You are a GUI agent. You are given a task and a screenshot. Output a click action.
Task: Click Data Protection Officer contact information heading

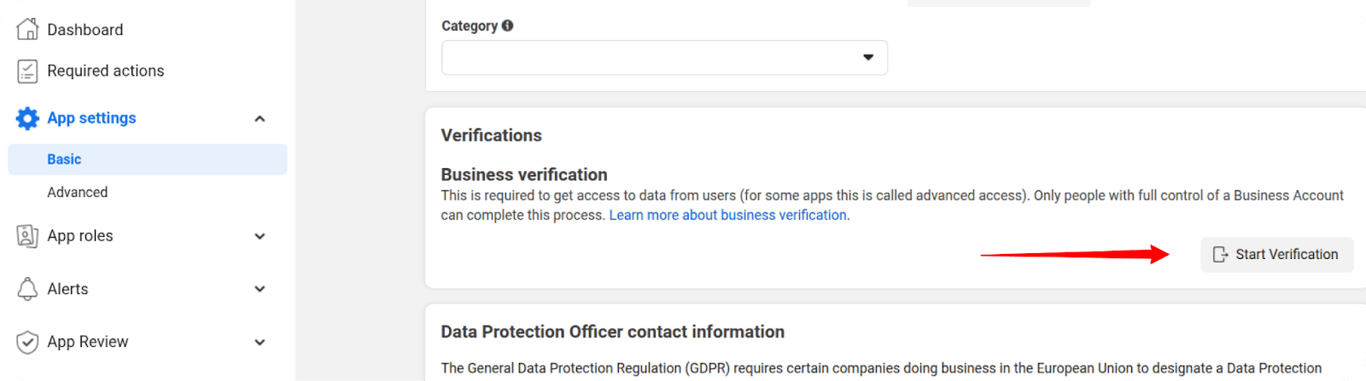613,332
